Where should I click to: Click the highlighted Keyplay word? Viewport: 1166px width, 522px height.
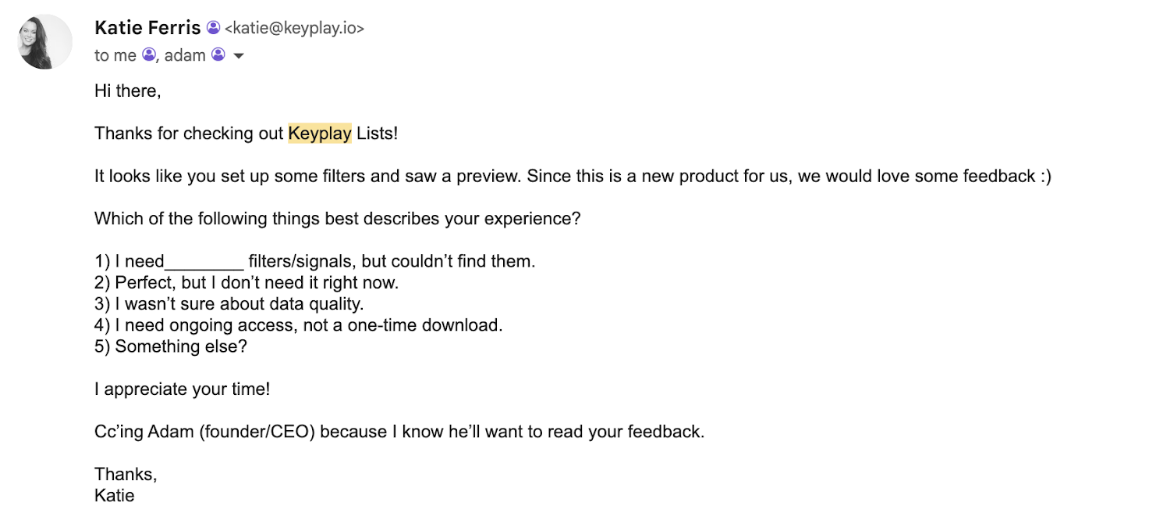click(x=320, y=133)
